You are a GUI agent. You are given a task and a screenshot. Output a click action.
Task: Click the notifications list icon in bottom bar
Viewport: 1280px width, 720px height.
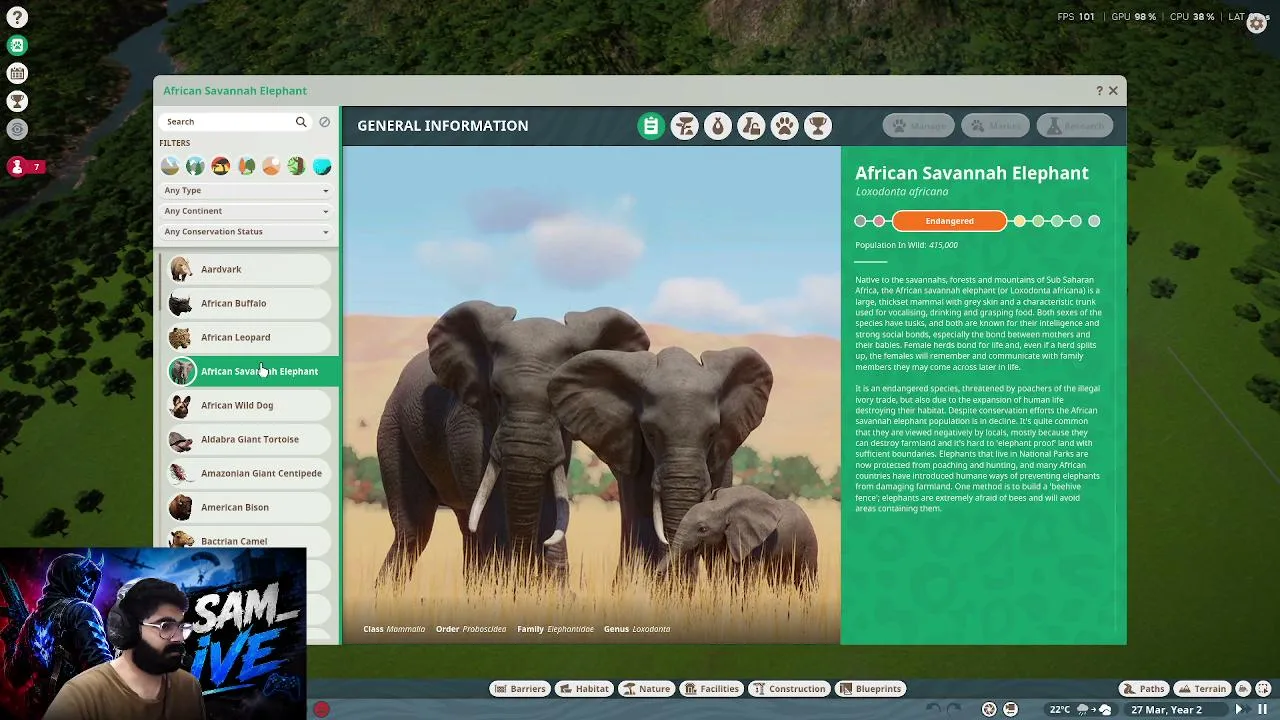pyautogui.click(x=1010, y=710)
